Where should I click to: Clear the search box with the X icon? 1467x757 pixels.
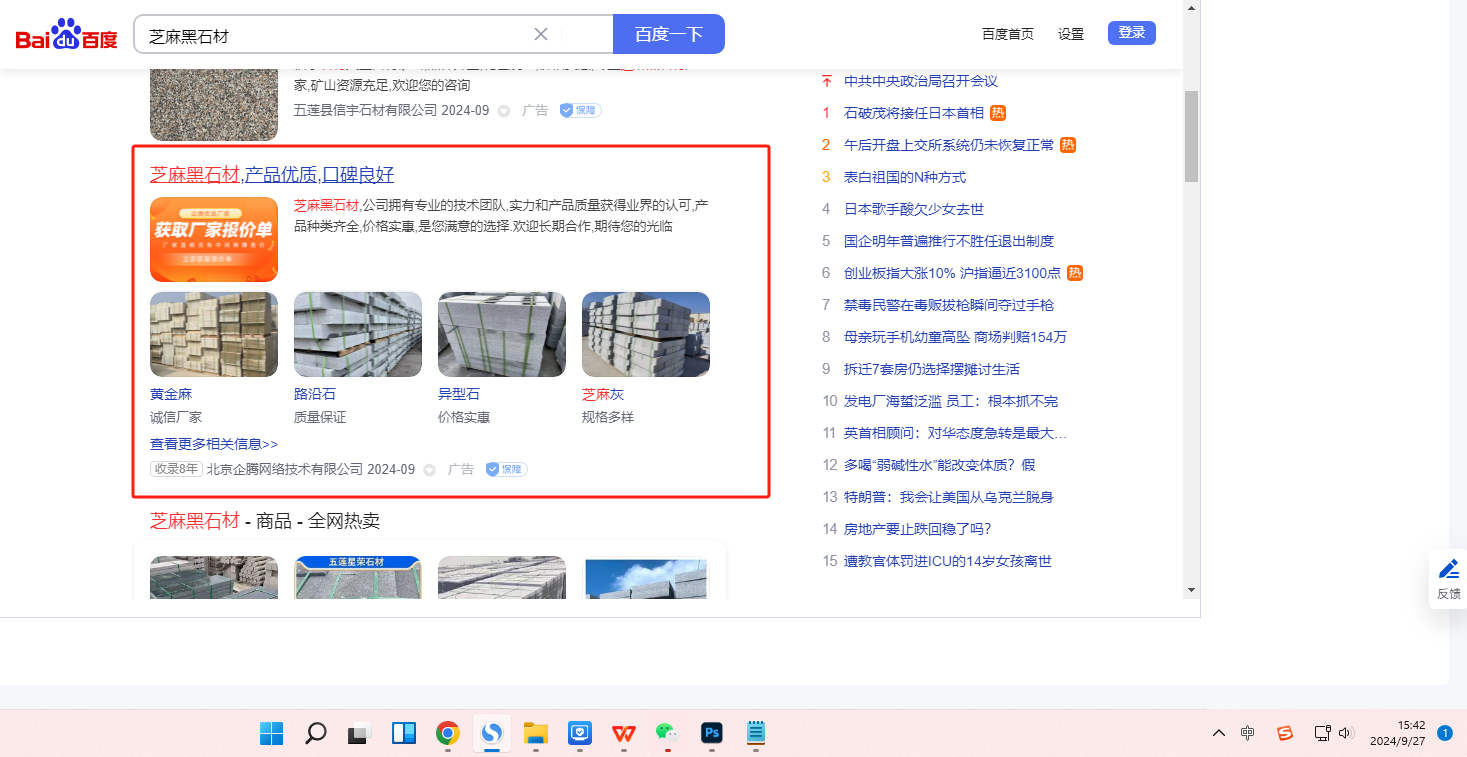[x=541, y=34]
